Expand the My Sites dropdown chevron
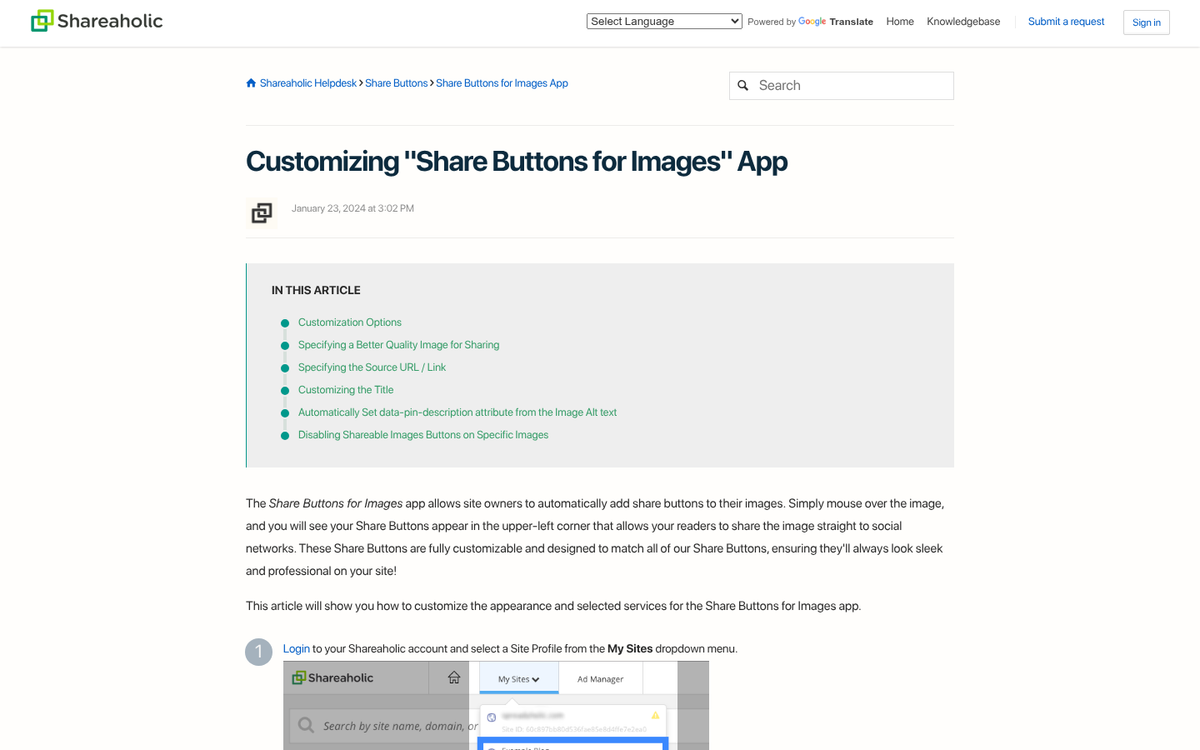The height and width of the screenshot is (750, 1200). click(535, 678)
